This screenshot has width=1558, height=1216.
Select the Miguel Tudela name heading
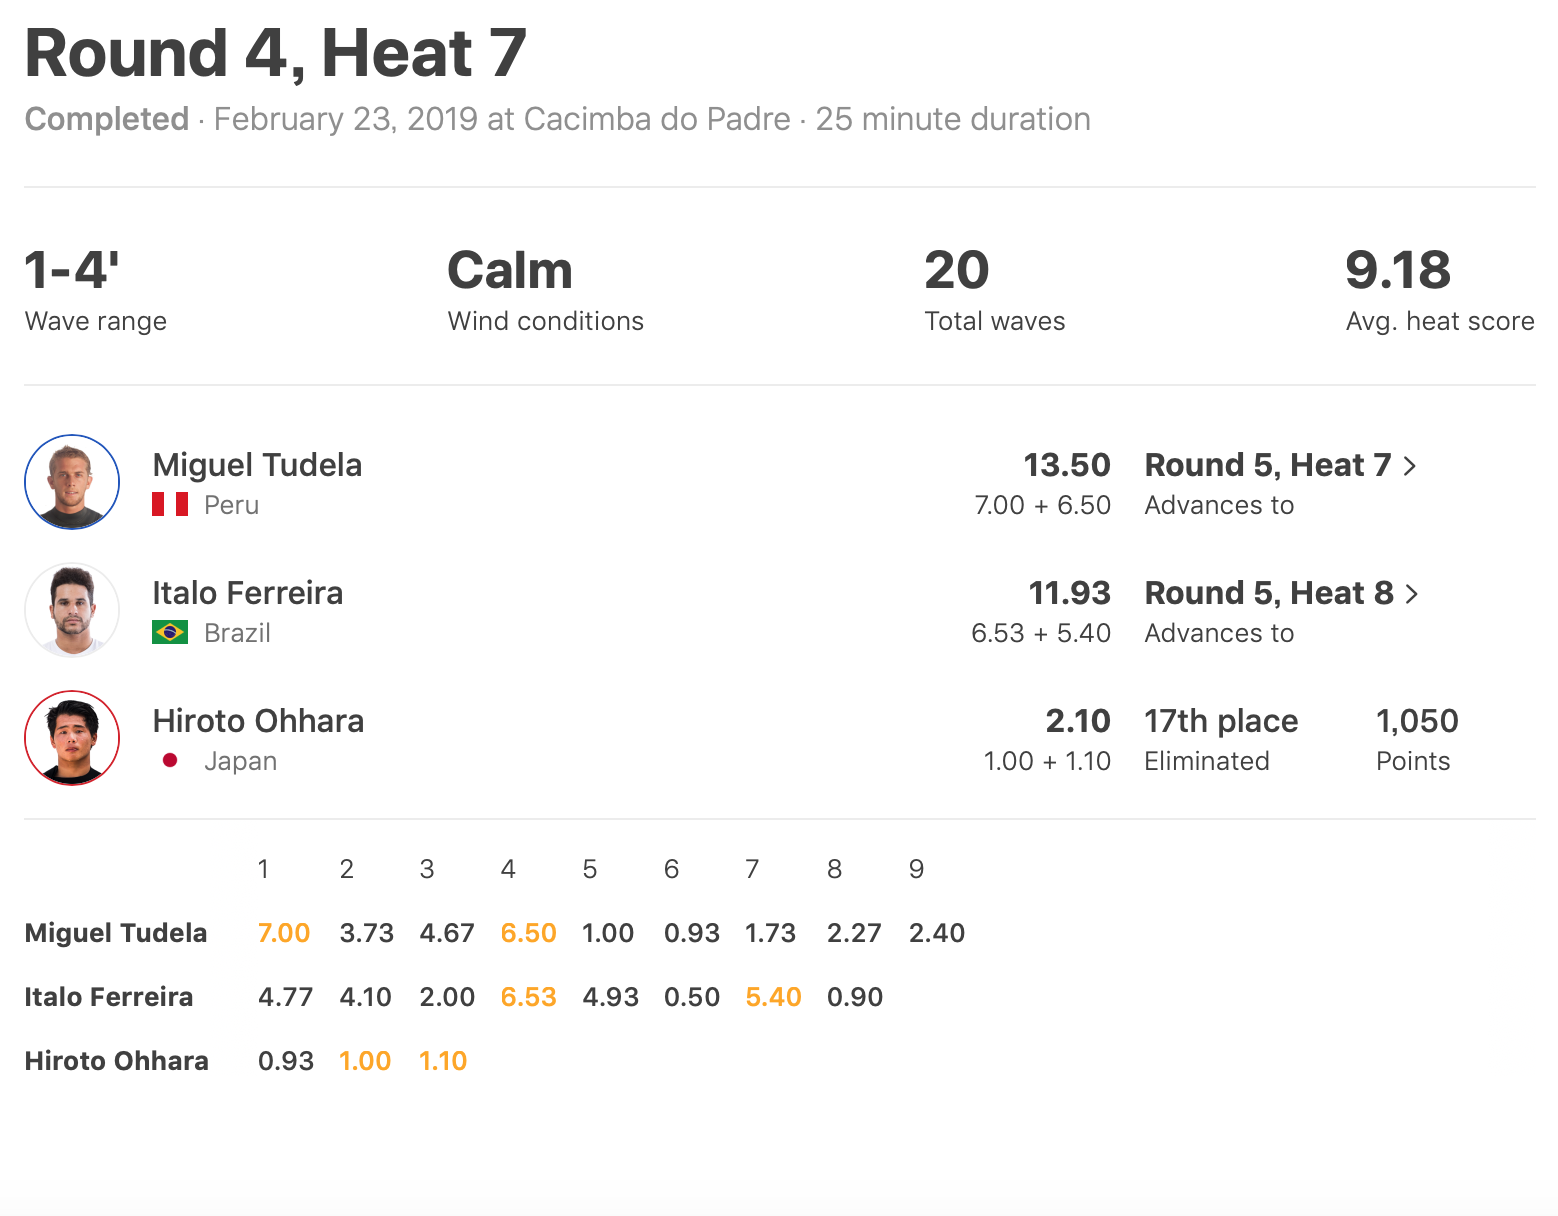257,465
